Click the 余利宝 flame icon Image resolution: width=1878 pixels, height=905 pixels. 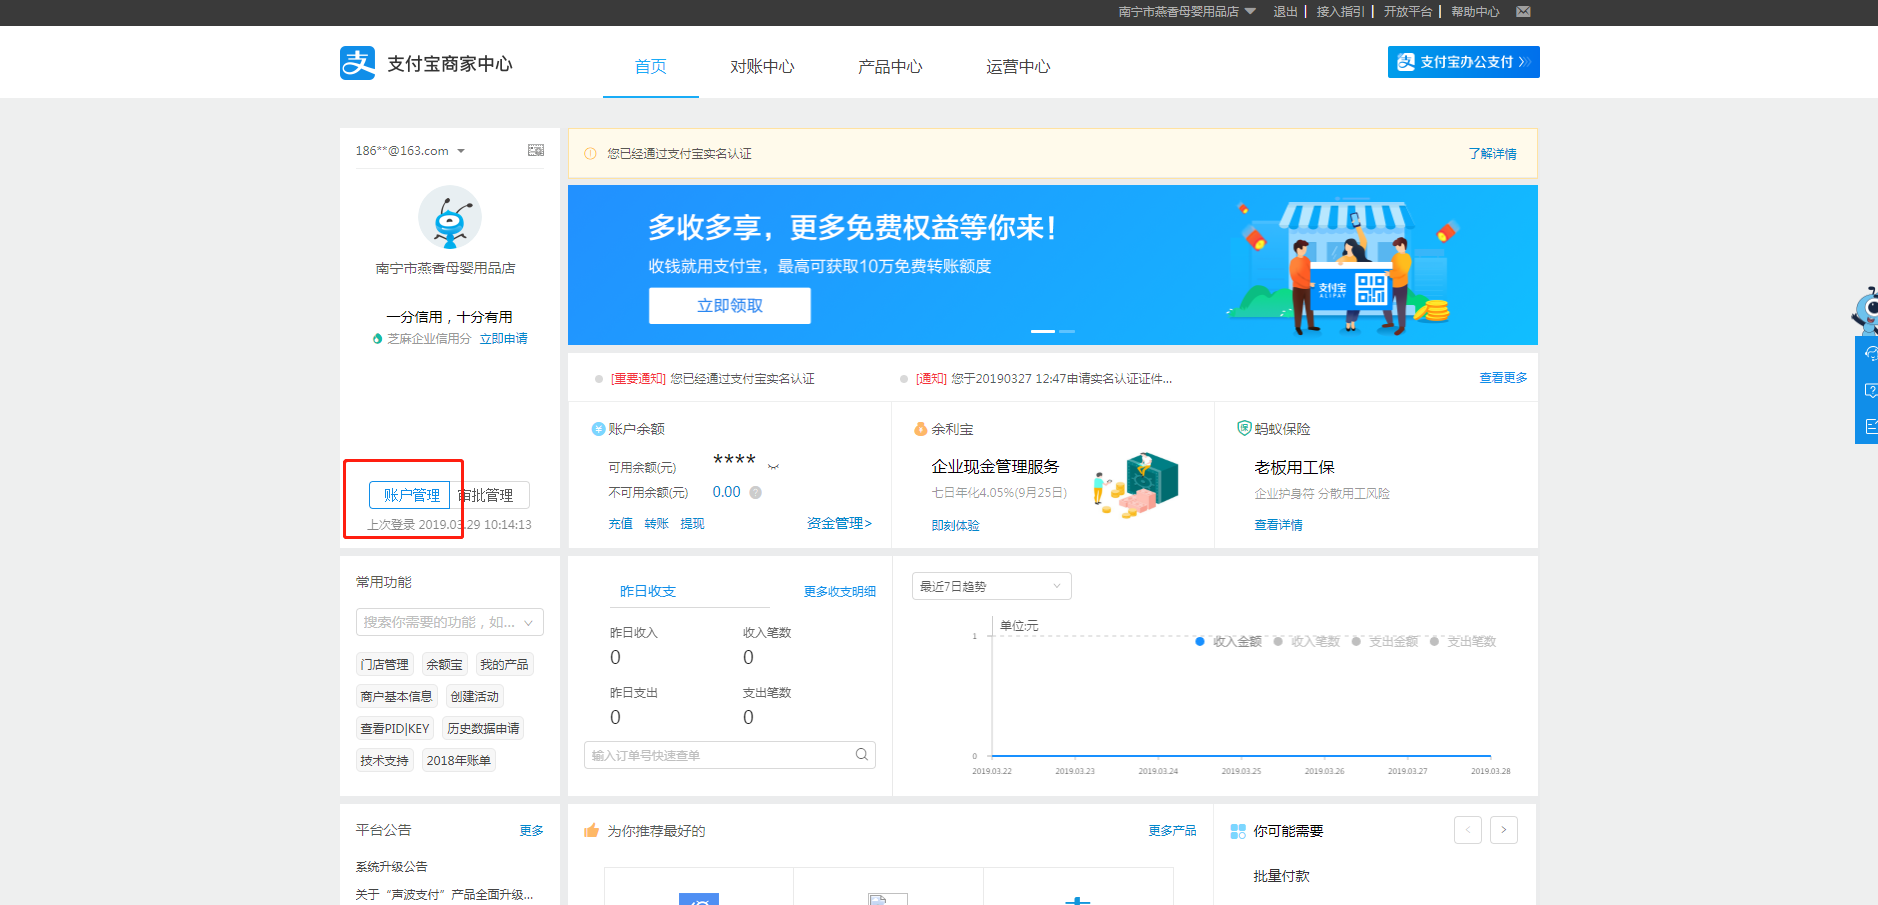[x=921, y=429]
